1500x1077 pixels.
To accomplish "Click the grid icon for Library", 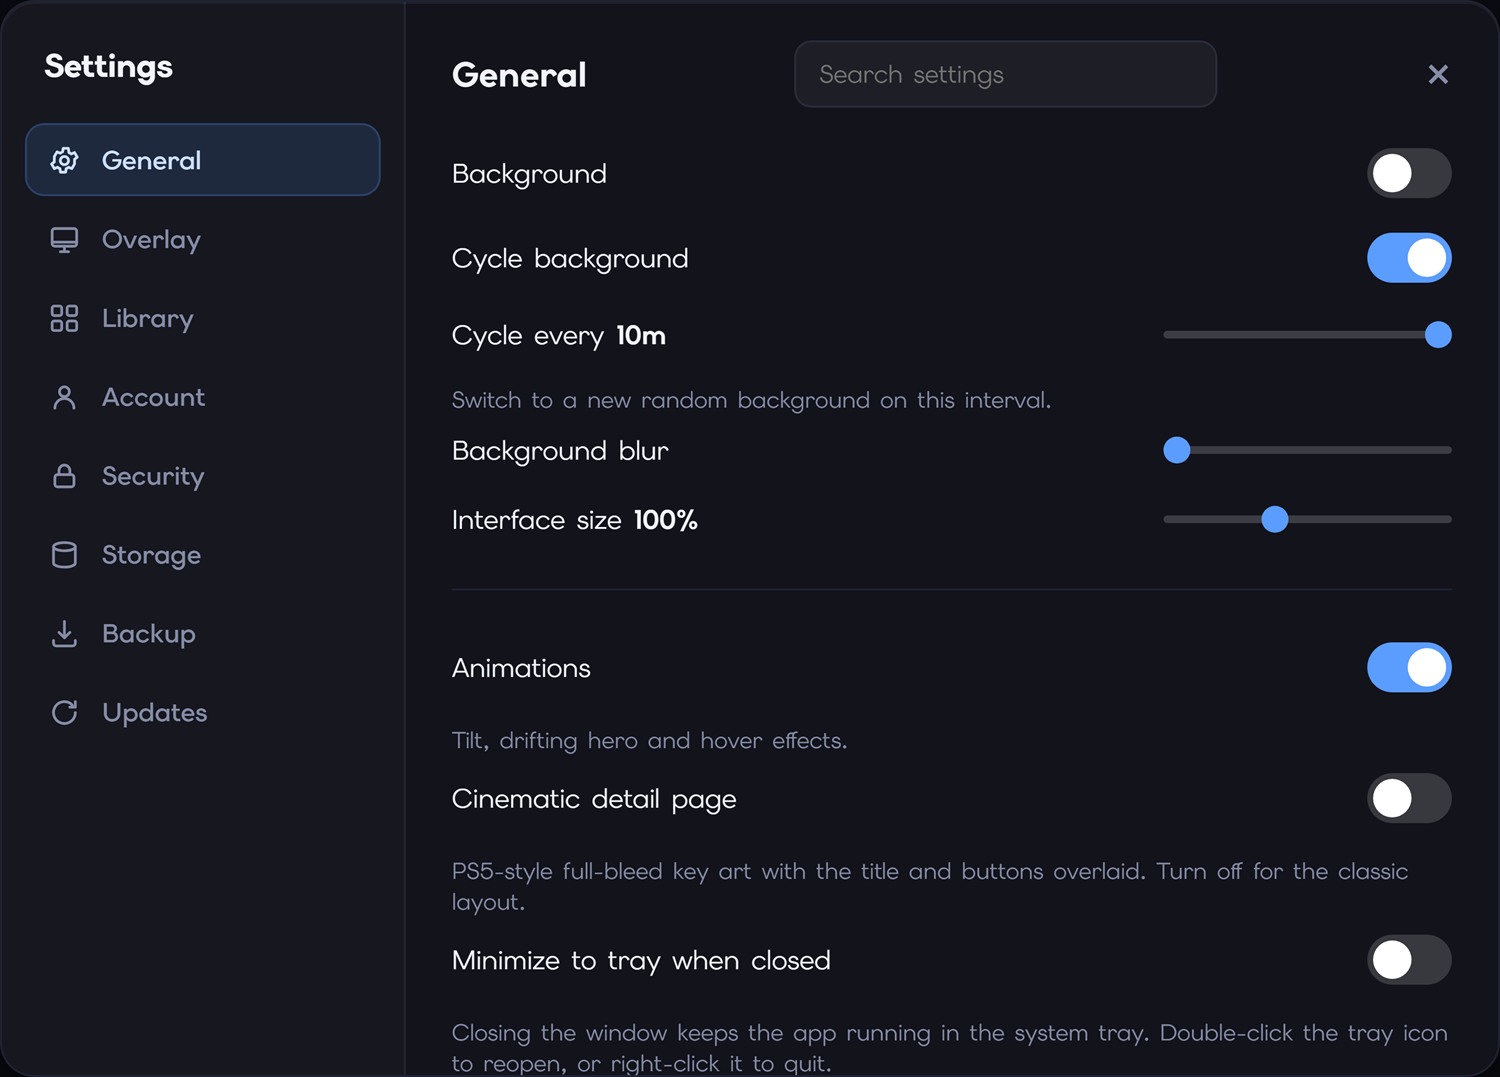I will [64, 318].
